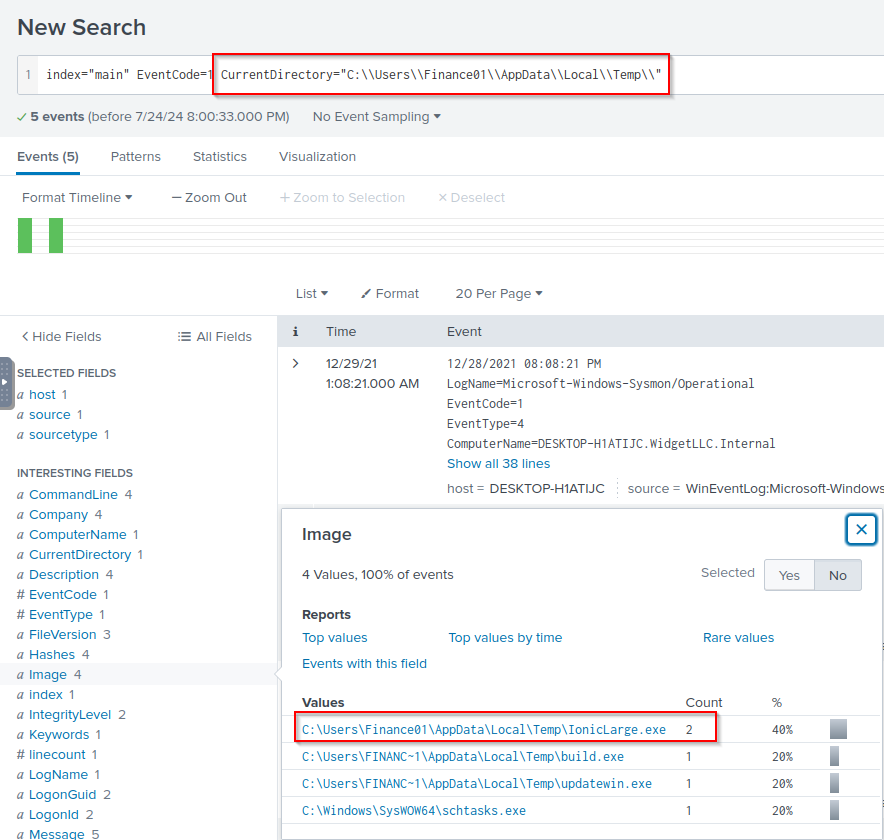Hide the fields sidebar

click(x=61, y=337)
